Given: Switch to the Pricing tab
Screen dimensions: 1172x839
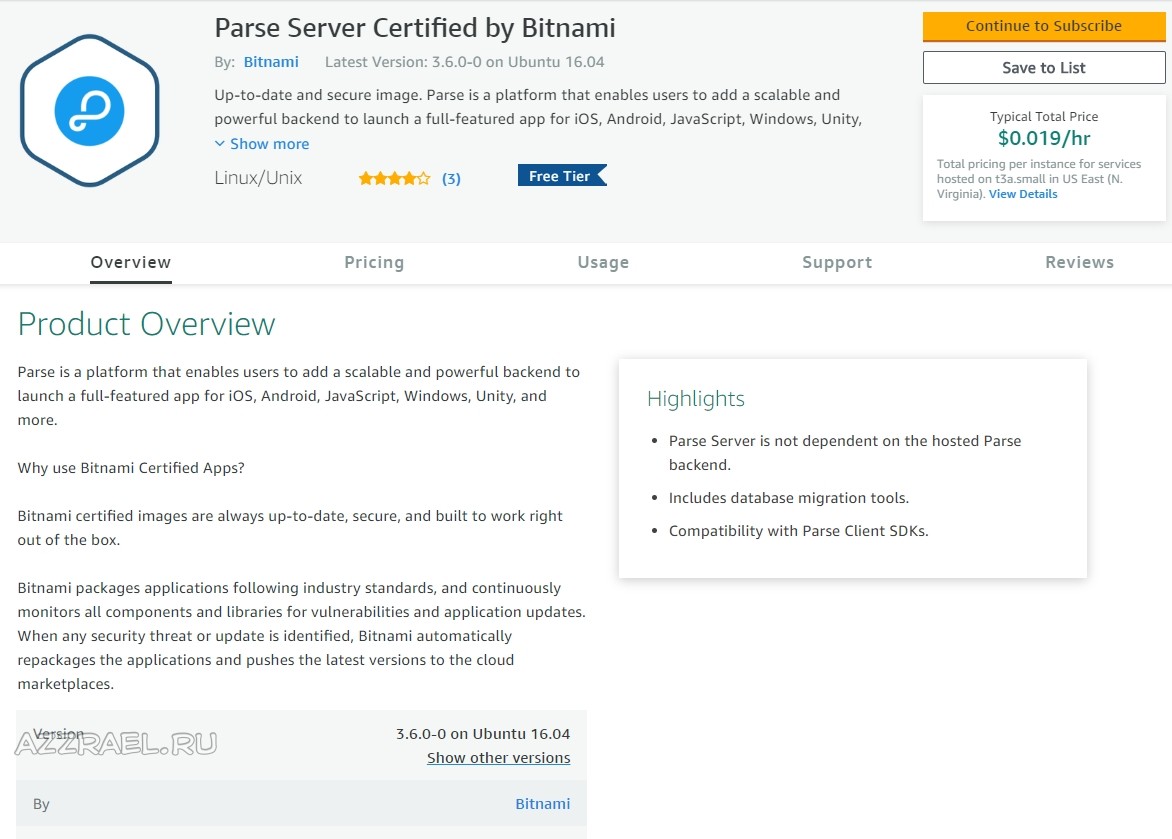Looking at the screenshot, I should tap(374, 262).
